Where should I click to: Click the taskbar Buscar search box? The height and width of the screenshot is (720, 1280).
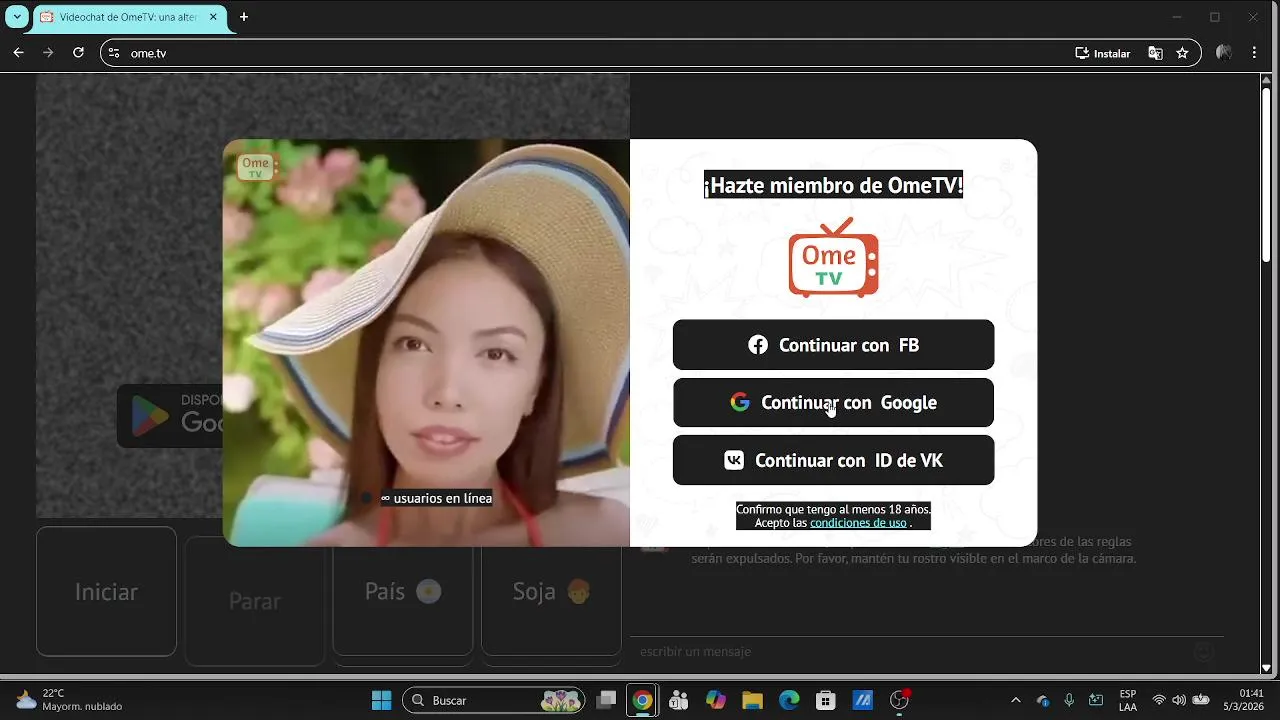click(x=494, y=700)
